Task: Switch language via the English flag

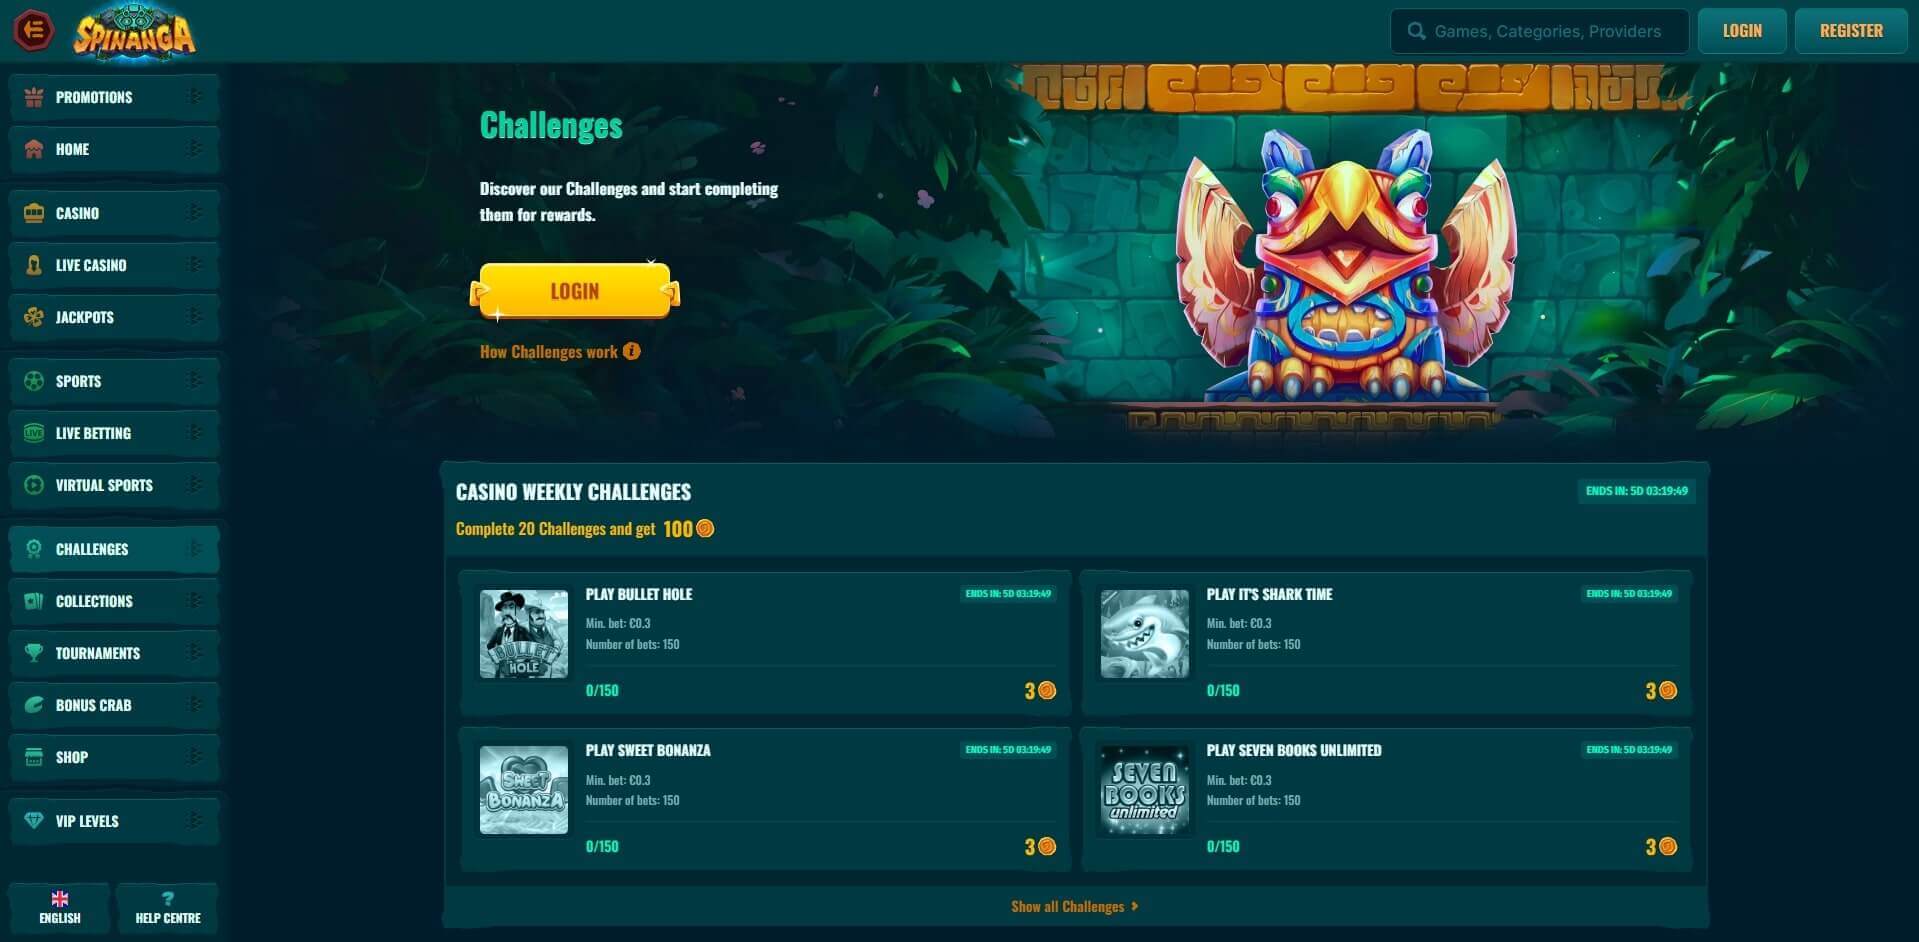Action: (60, 899)
